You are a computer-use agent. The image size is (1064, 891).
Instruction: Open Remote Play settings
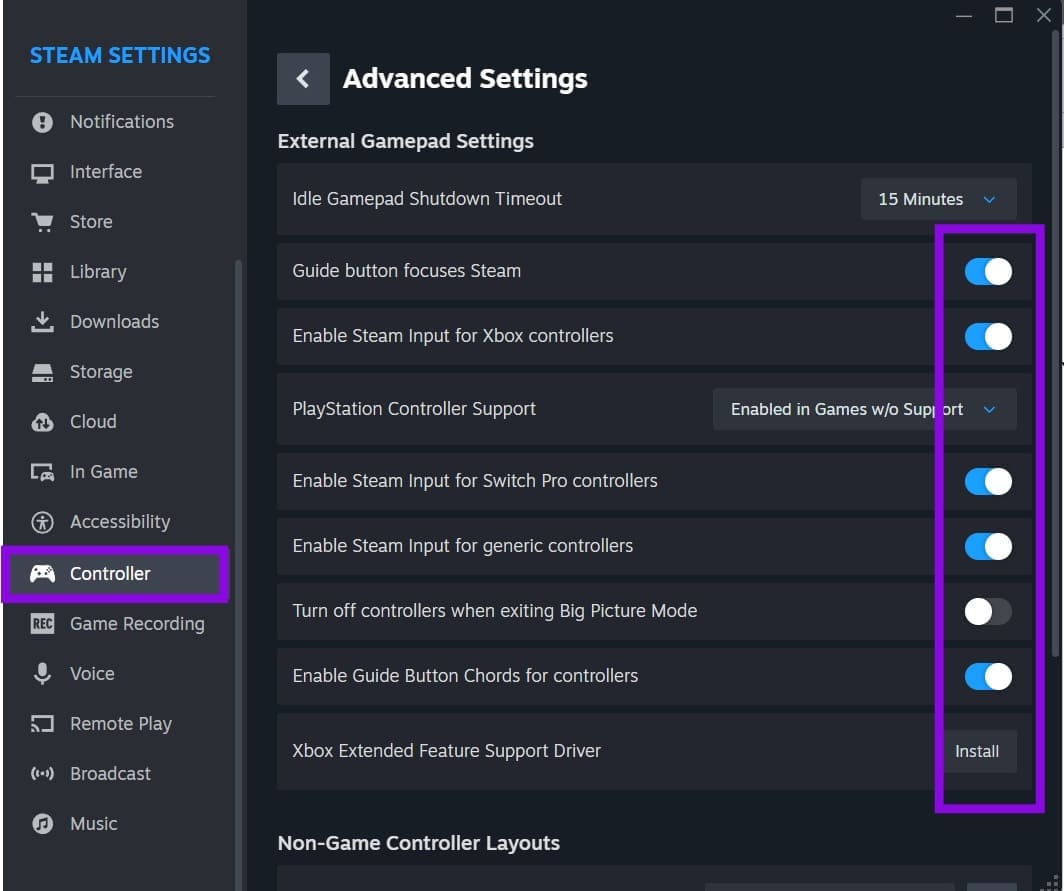pos(121,724)
